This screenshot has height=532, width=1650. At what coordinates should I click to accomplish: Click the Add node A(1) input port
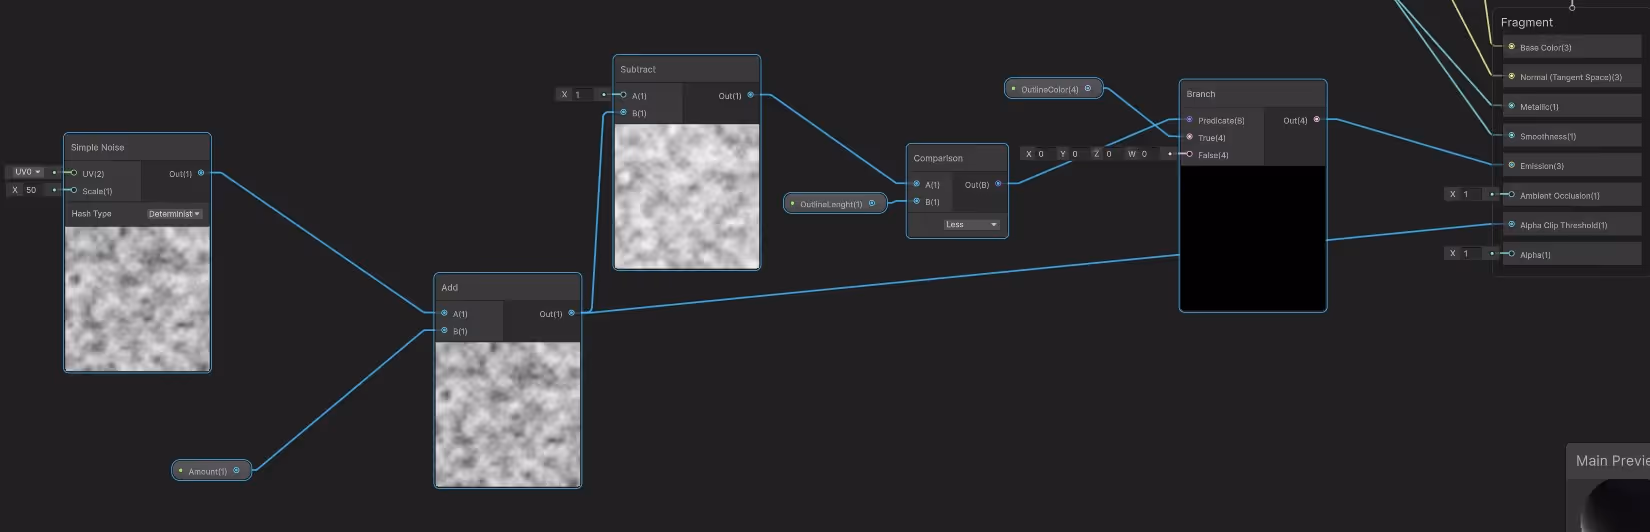click(445, 313)
